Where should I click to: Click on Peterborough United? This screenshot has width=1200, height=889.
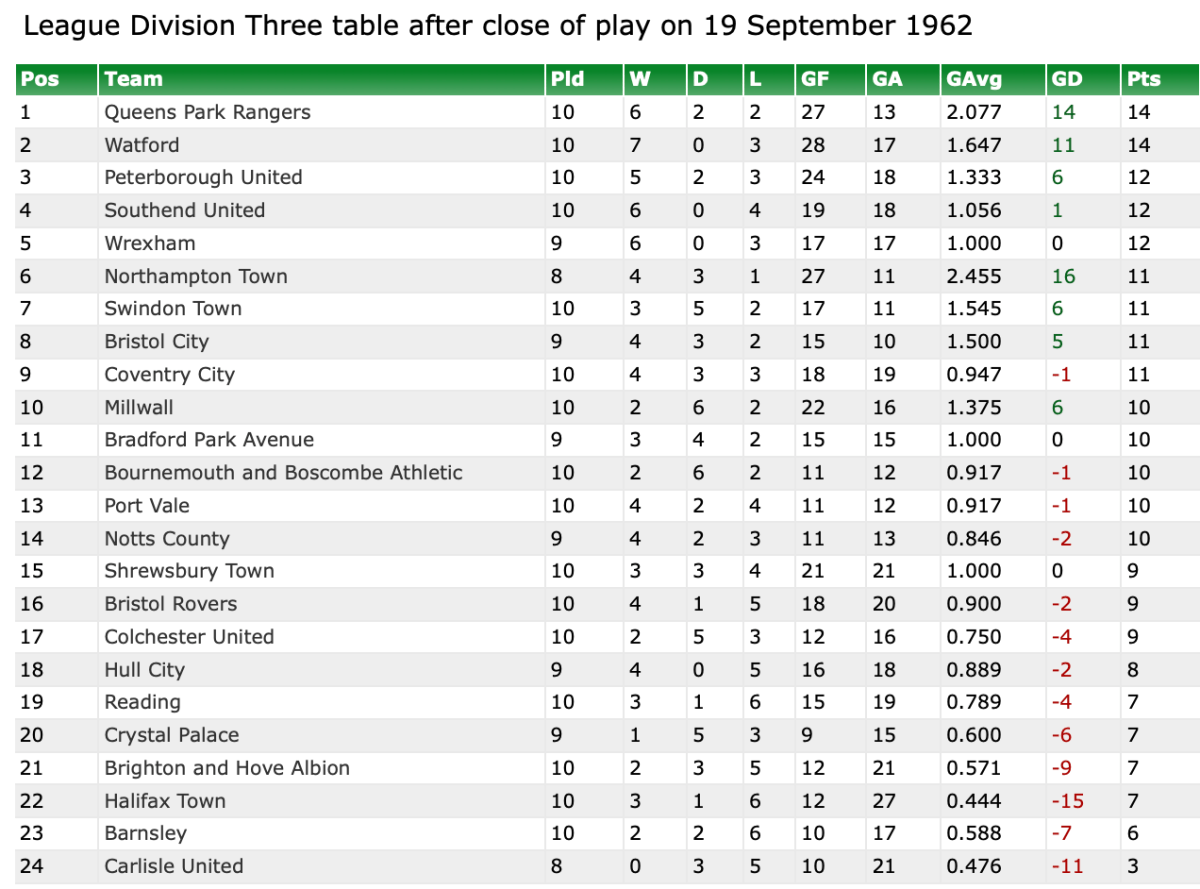[x=203, y=177]
